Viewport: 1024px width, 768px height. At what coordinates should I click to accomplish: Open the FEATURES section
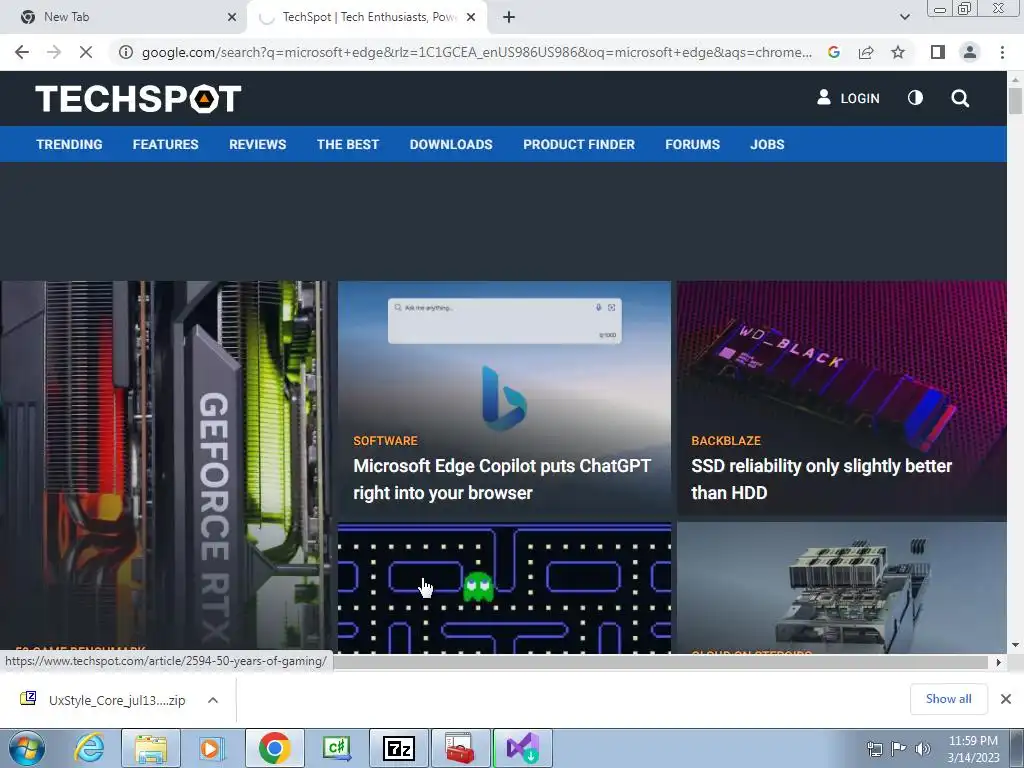tap(165, 144)
